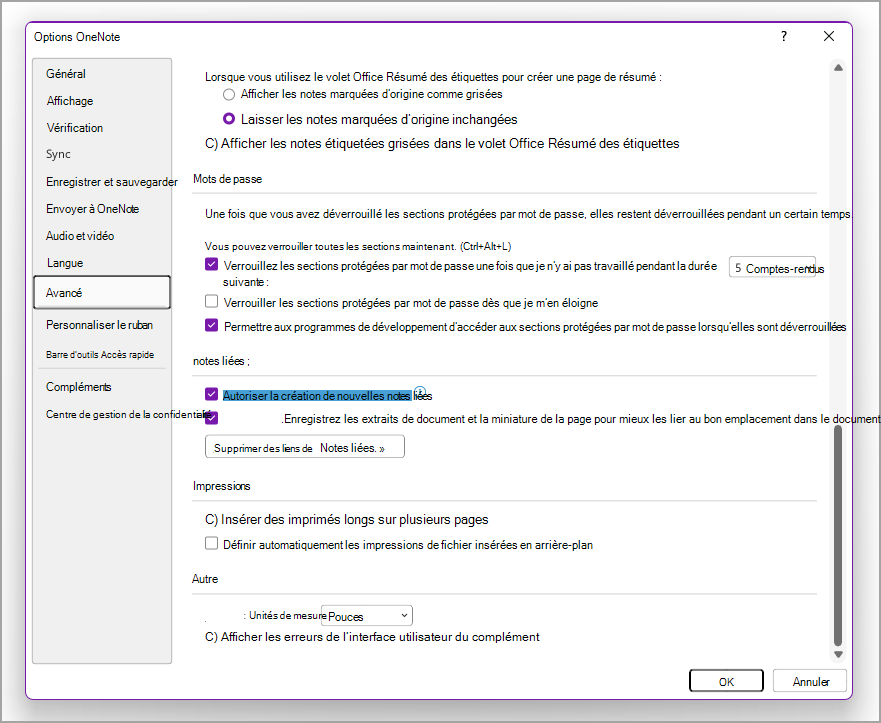Screen dimensions: 881x723
Task: Enable 'Verrouiller les sections dès que je m'en éloigne'
Action: (211, 302)
